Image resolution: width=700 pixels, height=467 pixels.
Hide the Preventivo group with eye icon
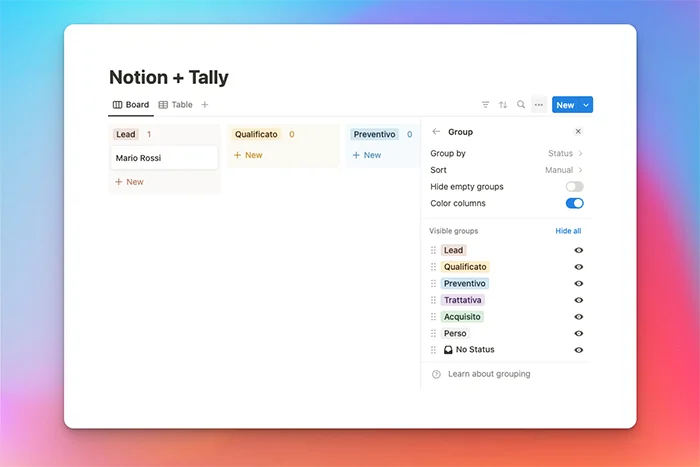579,284
